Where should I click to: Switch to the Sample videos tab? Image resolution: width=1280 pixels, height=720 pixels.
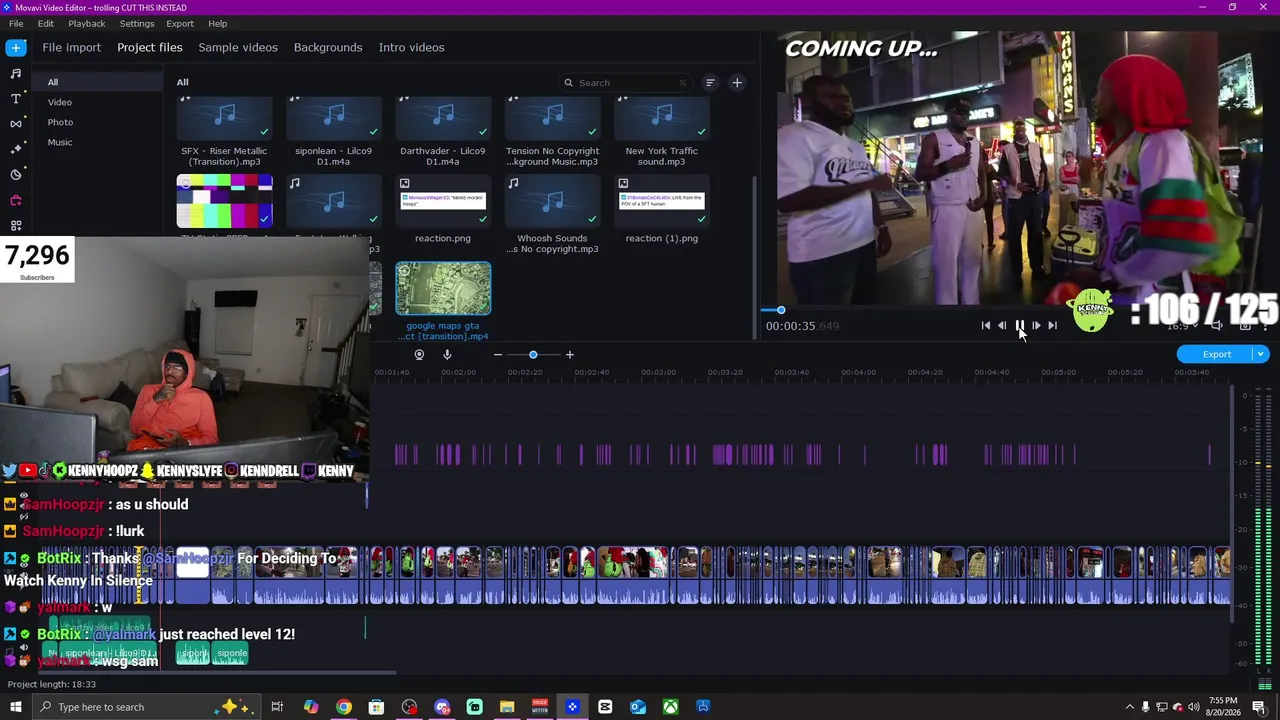point(238,47)
